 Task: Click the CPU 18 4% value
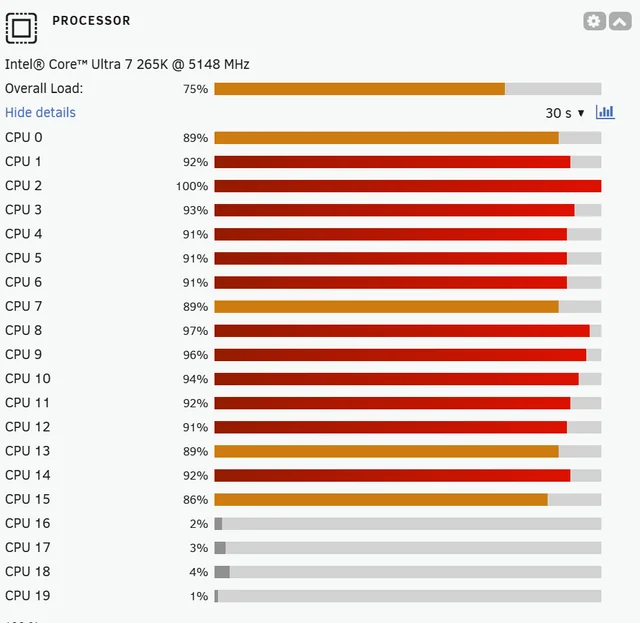pyautogui.click(x=199, y=572)
